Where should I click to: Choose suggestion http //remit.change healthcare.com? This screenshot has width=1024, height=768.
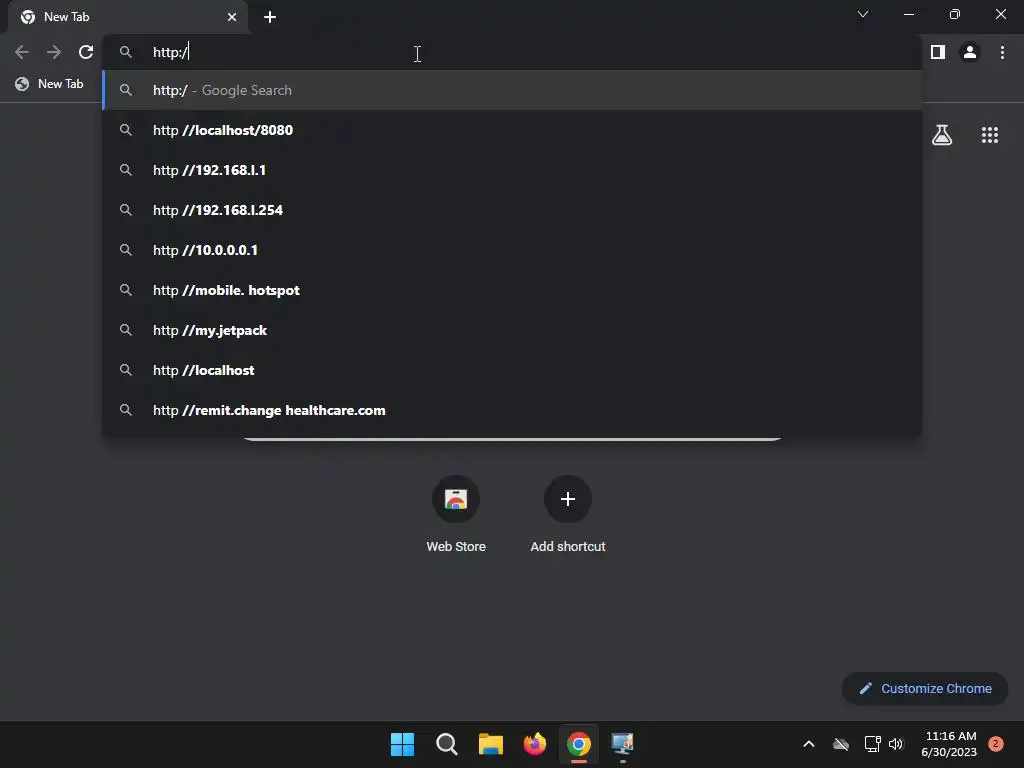[x=512, y=410]
